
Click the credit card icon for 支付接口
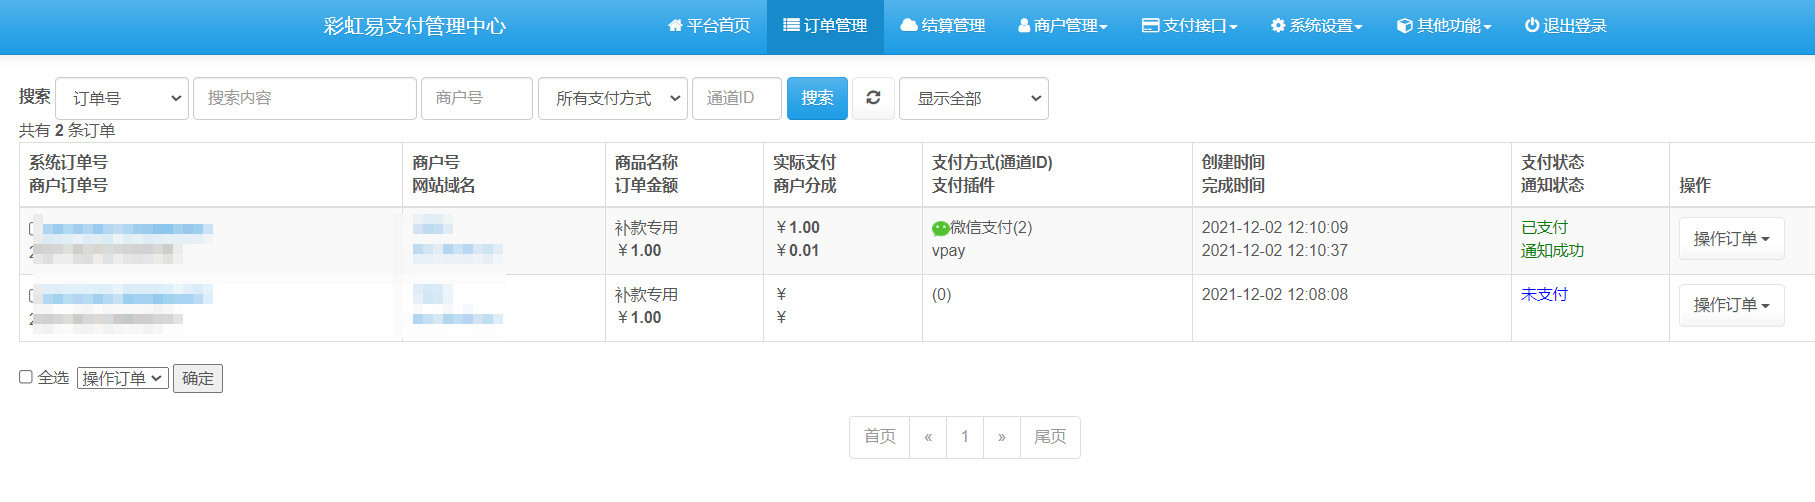[1150, 26]
